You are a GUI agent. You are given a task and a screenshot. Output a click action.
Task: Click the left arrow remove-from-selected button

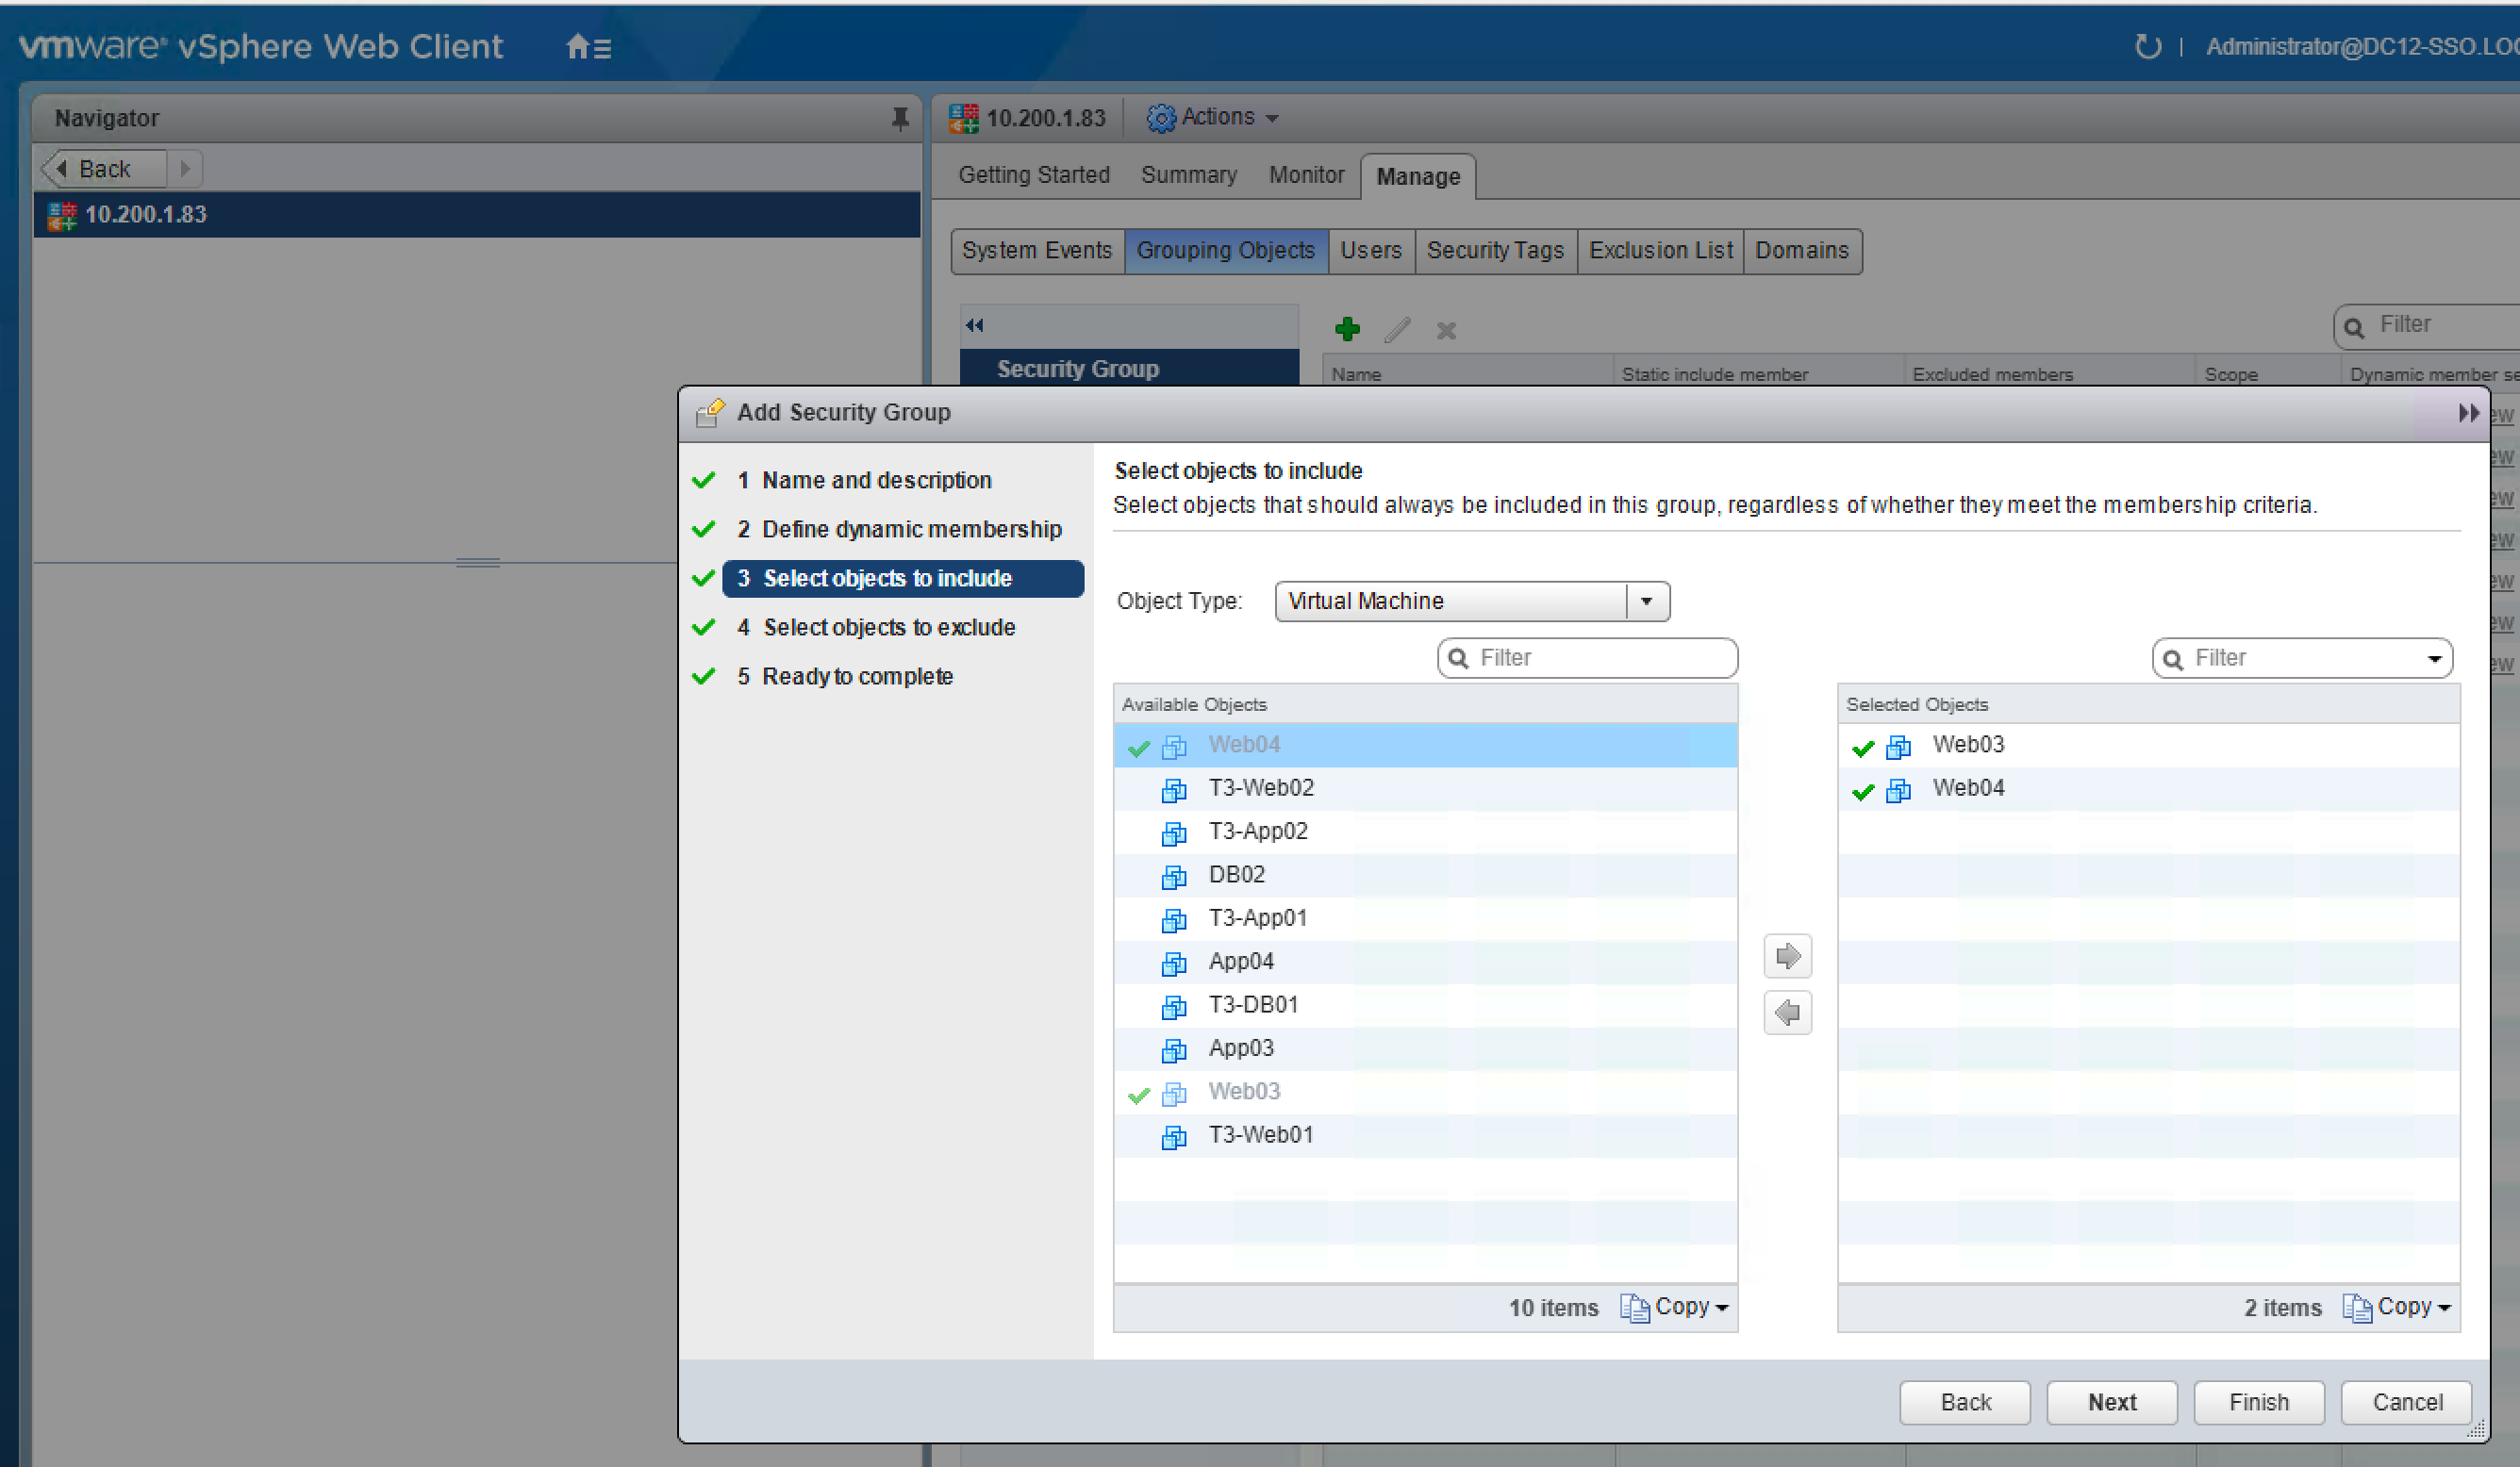(x=1787, y=1013)
